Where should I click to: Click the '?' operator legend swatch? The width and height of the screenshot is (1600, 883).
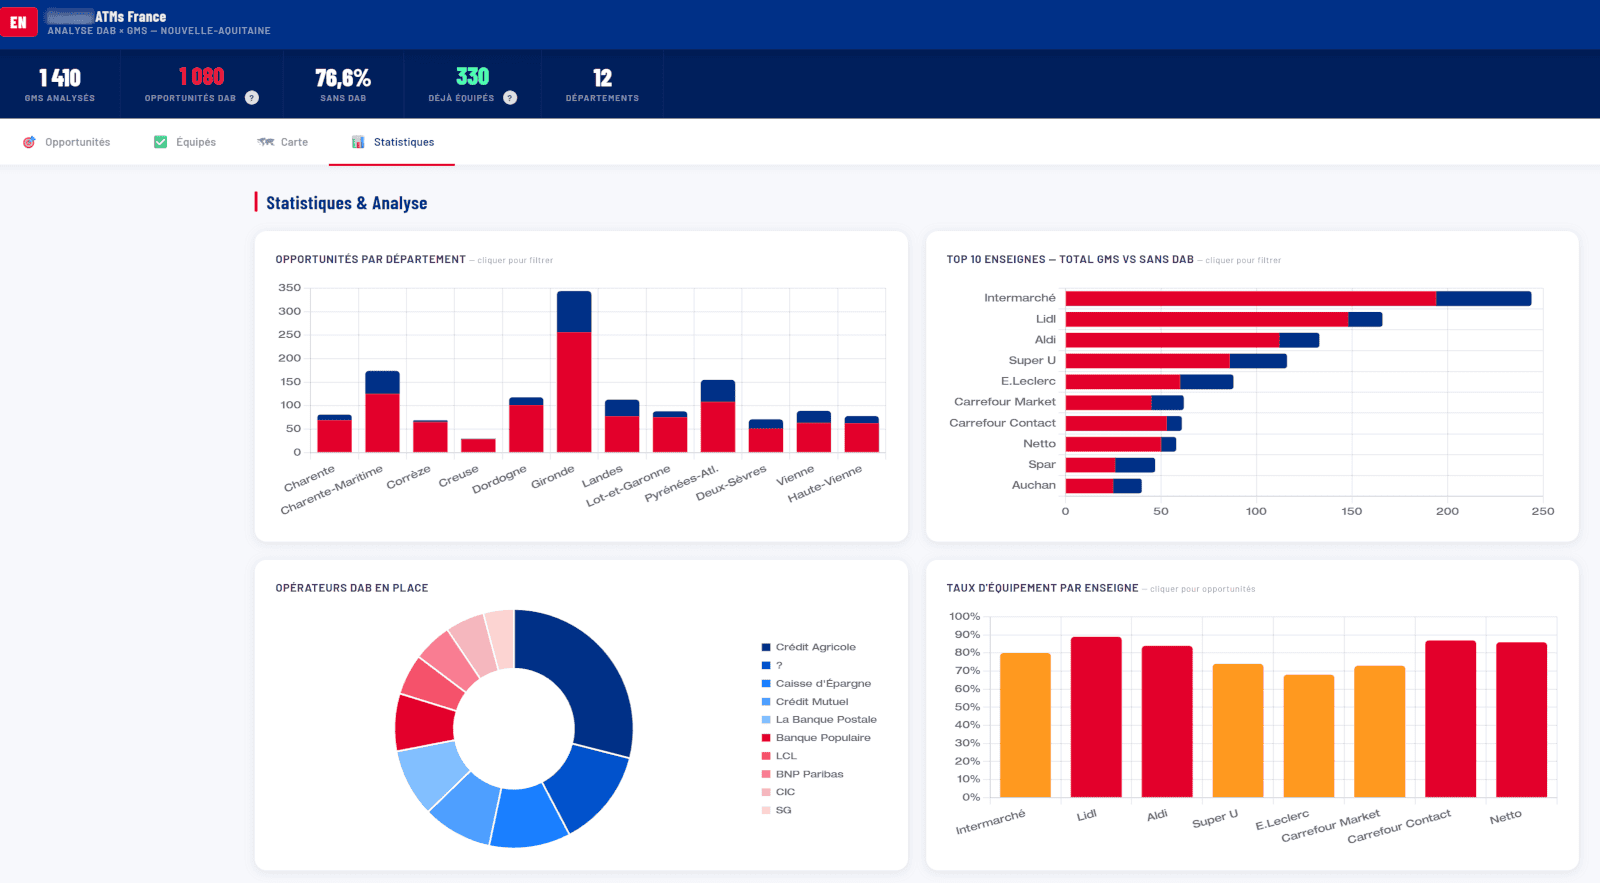pos(766,665)
